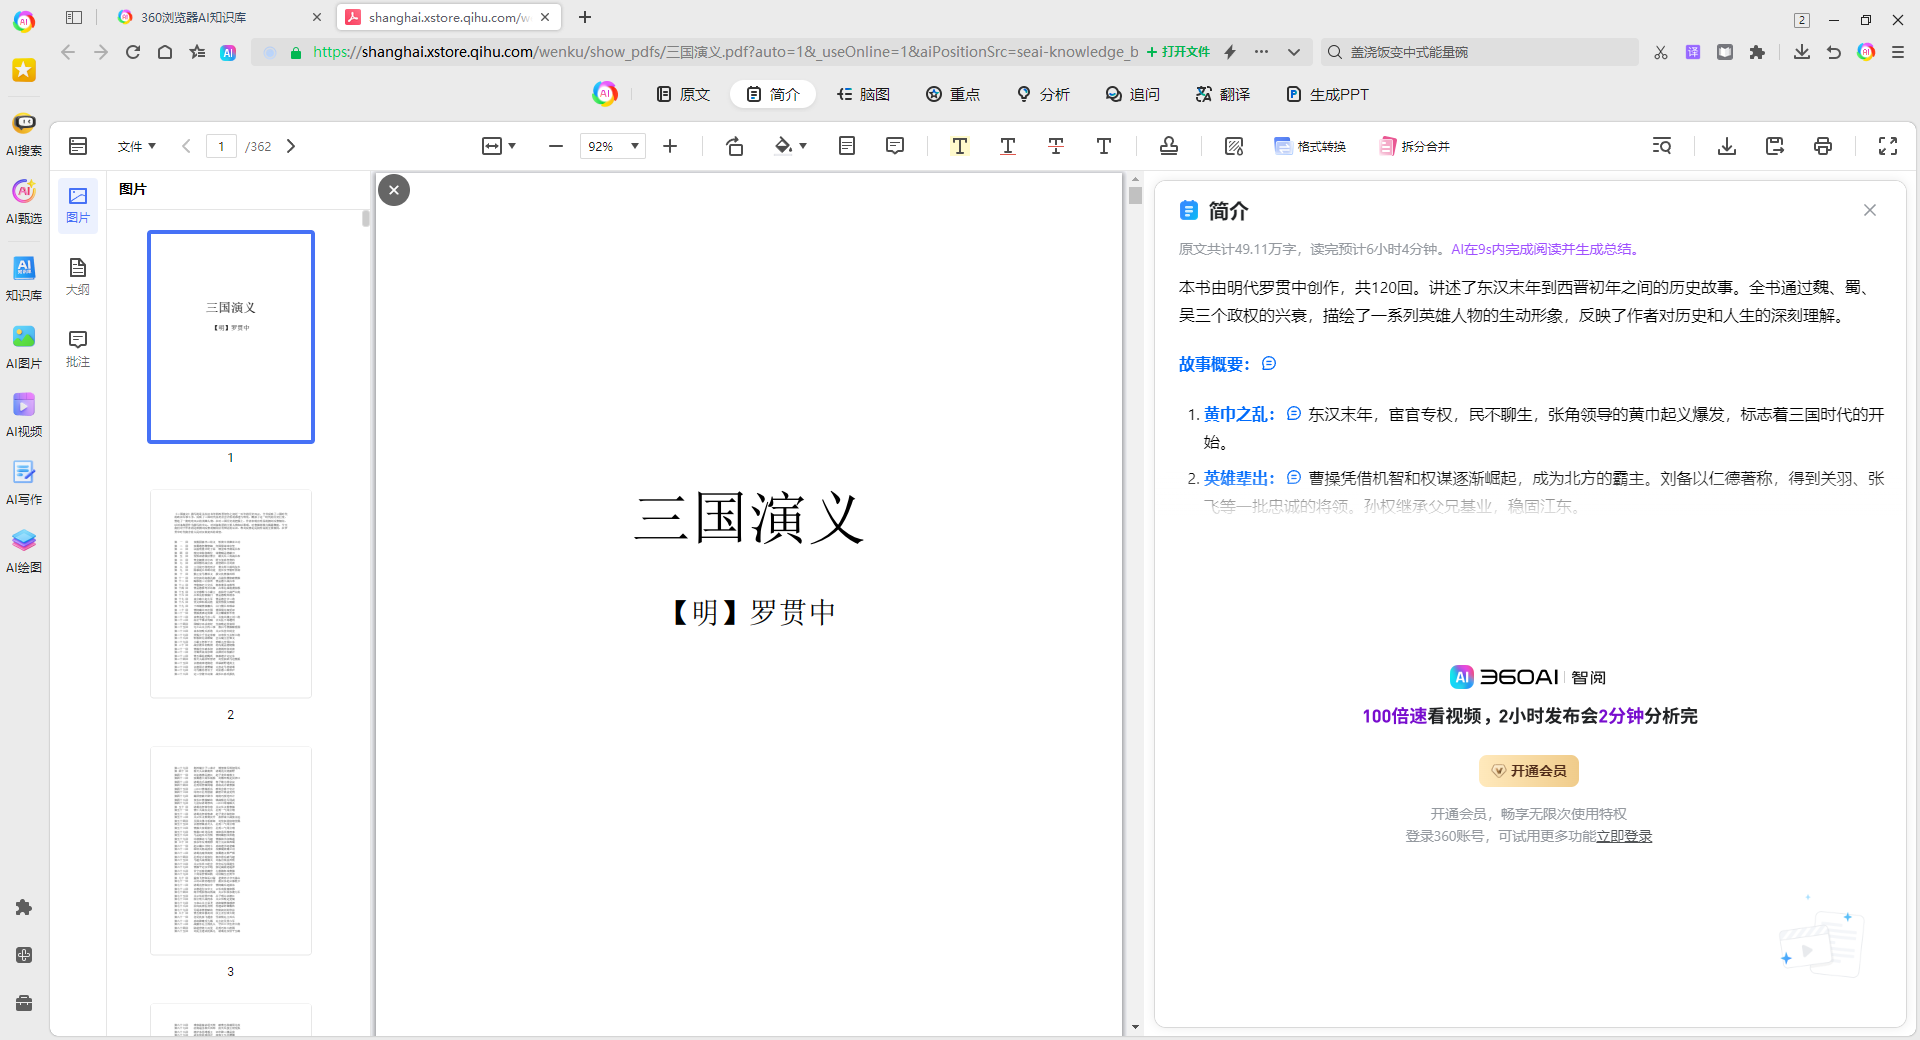
Task: Switch side panel to 批注 annotations view
Action: 78,348
